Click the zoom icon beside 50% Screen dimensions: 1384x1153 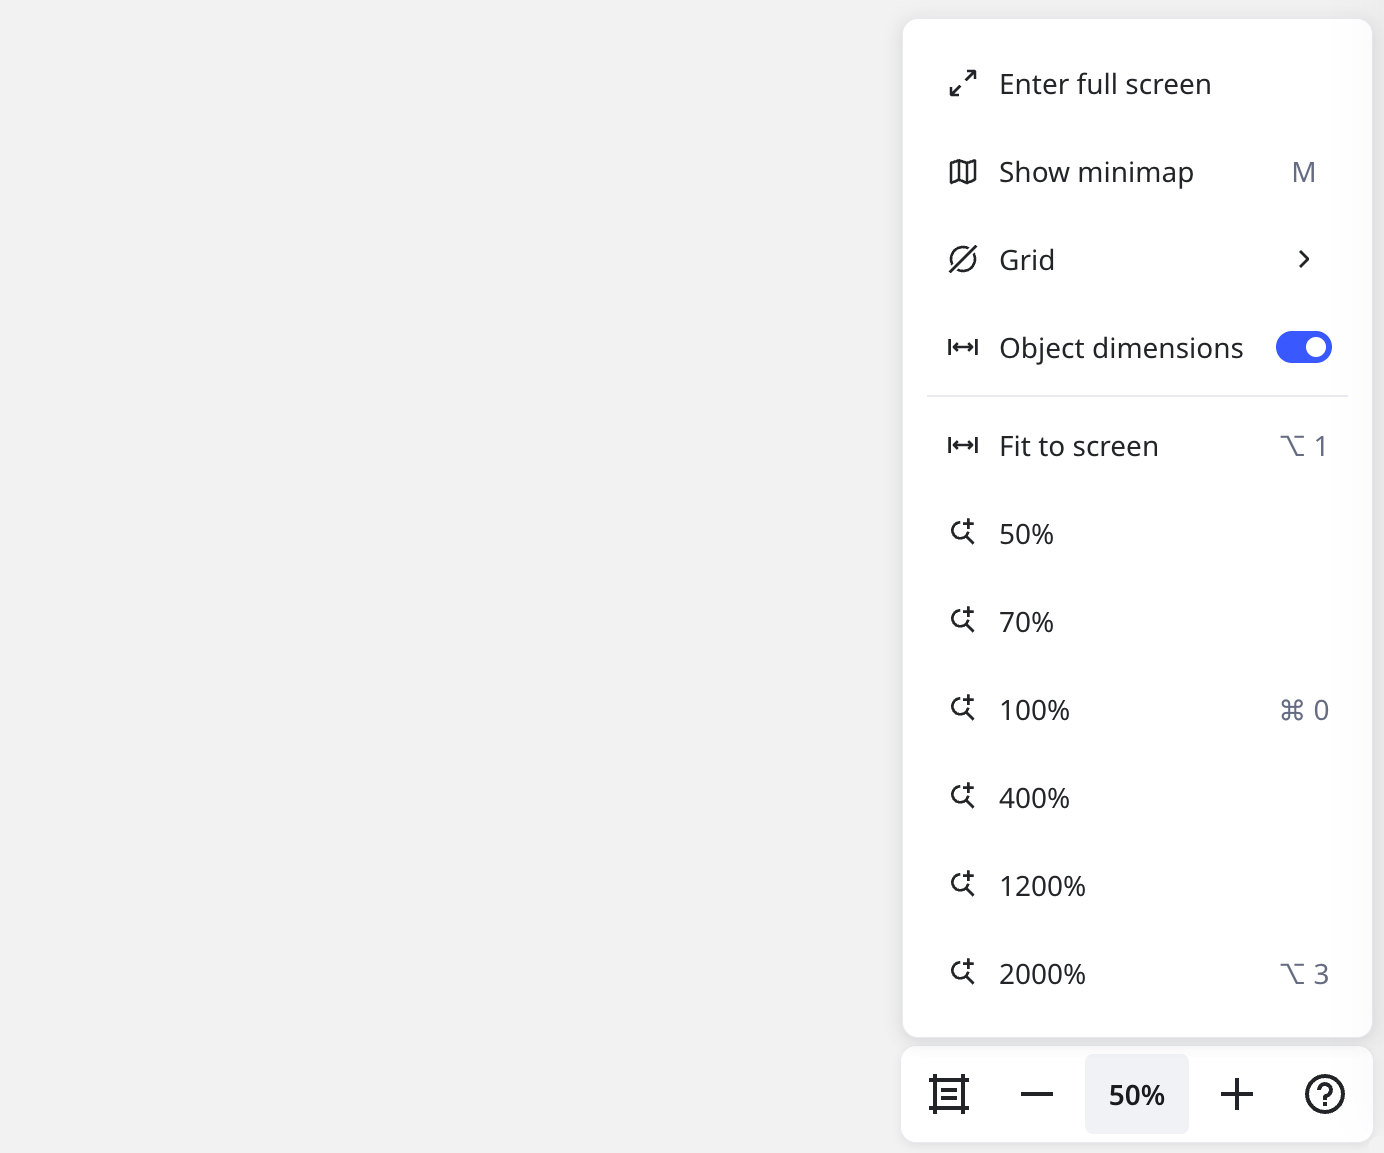coord(962,533)
